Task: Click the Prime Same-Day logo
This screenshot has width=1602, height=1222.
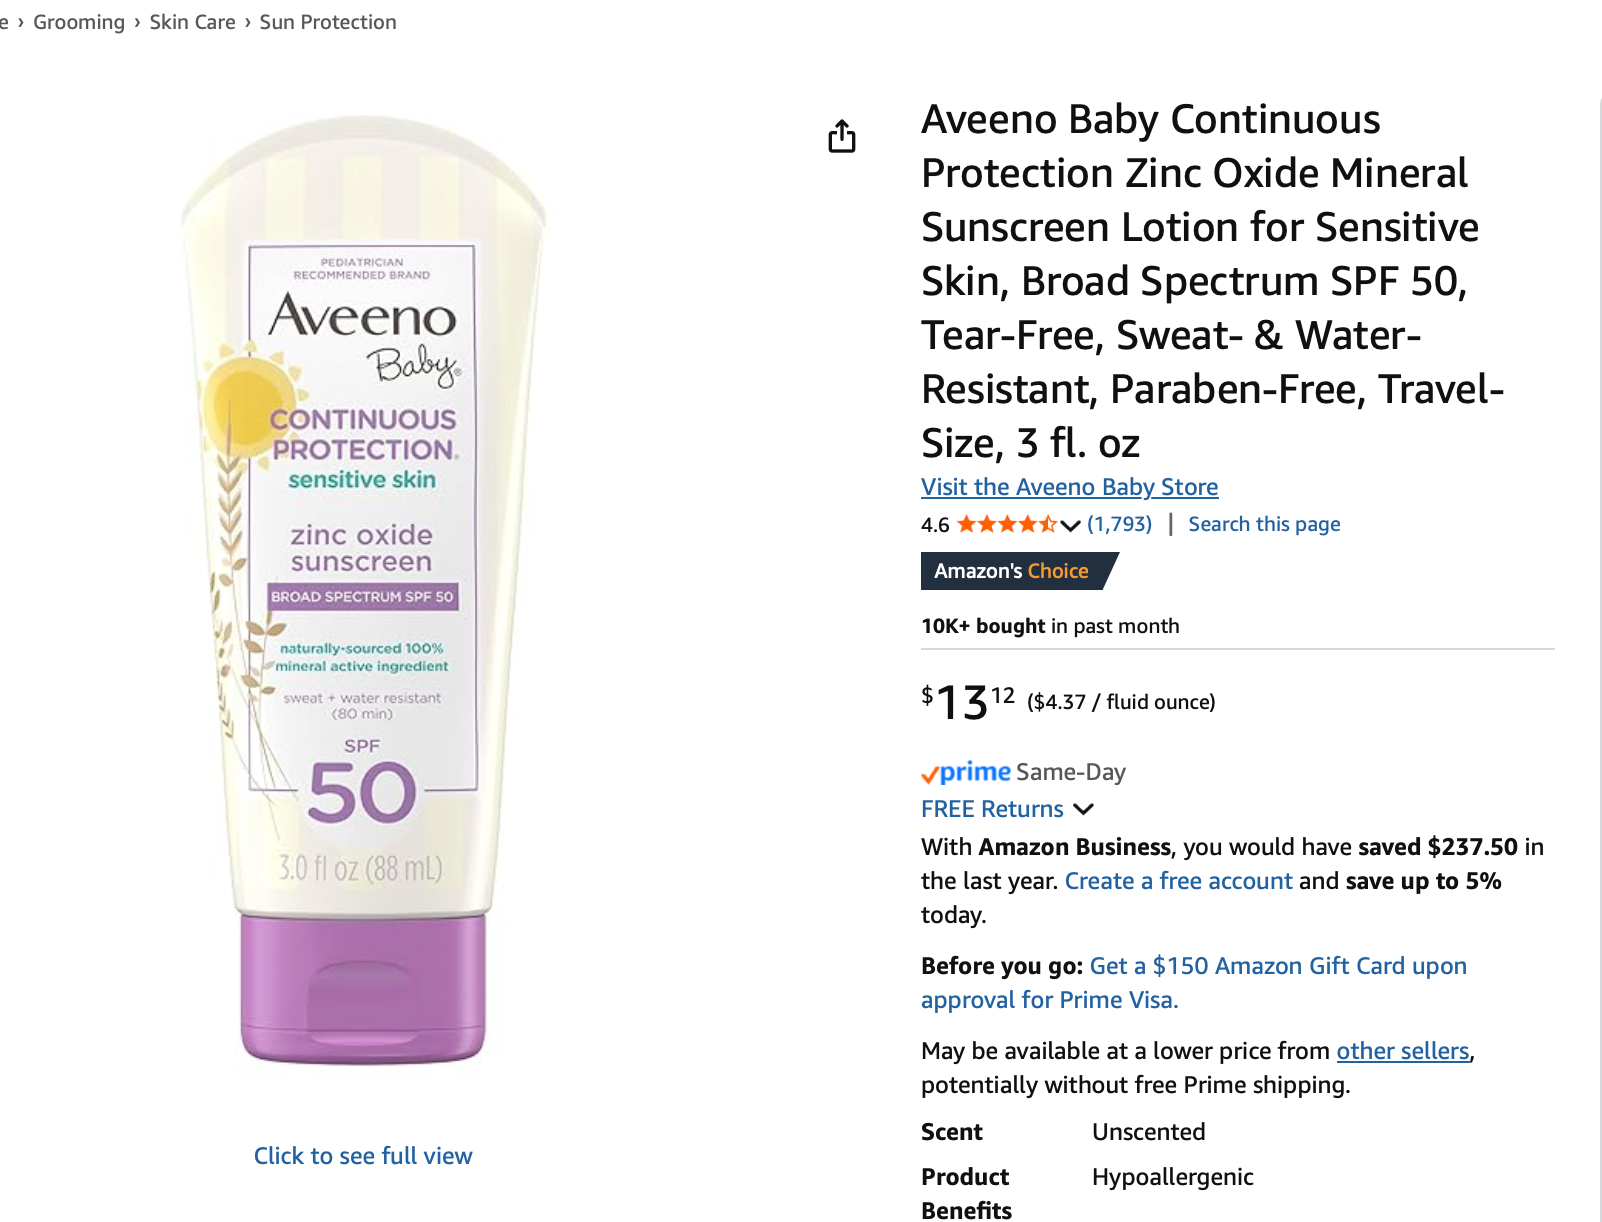Action: (966, 772)
